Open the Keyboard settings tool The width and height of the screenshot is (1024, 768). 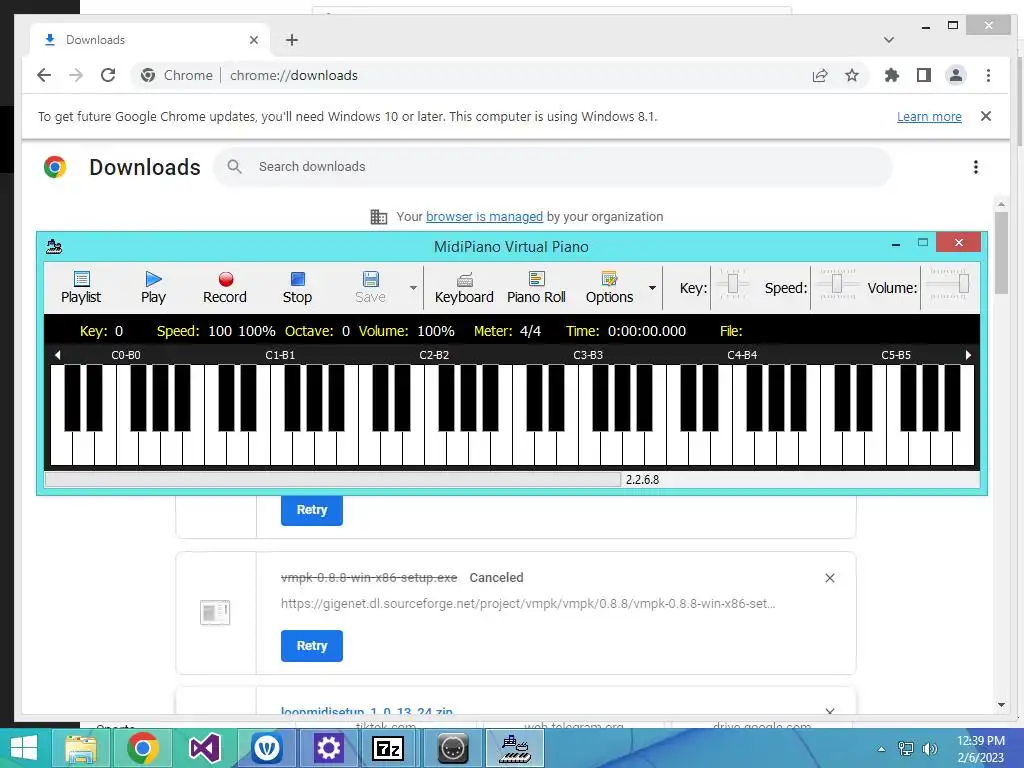(x=464, y=287)
